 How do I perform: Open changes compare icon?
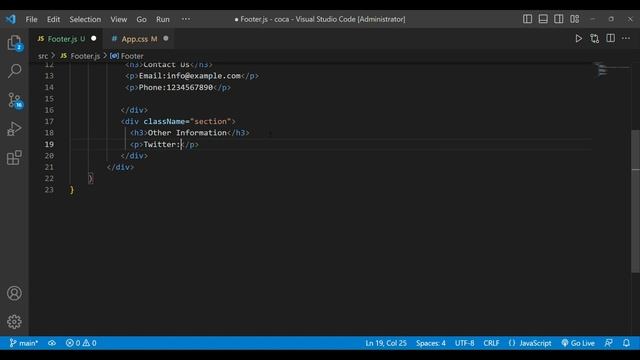pyautogui.click(x=594, y=38)
